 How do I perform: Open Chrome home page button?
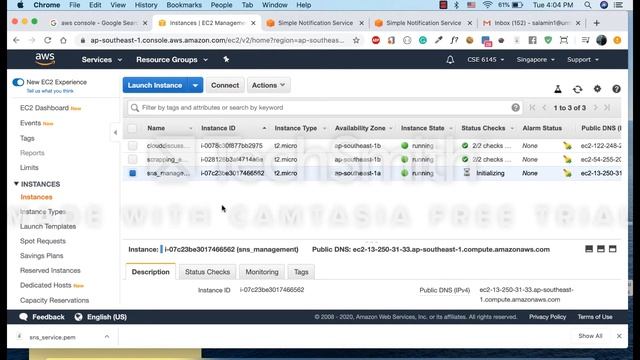click(63, 40)
